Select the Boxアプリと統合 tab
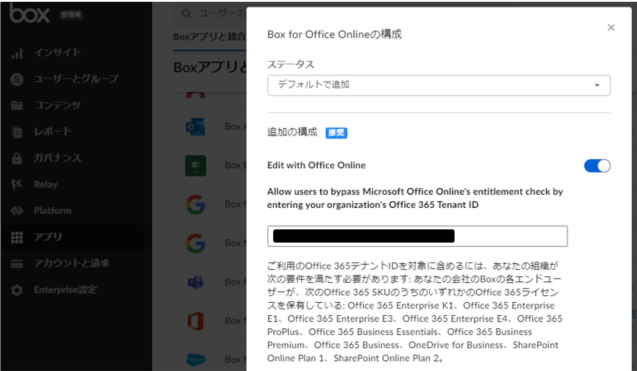Screen dimensions: 637x371 (210, 37)
